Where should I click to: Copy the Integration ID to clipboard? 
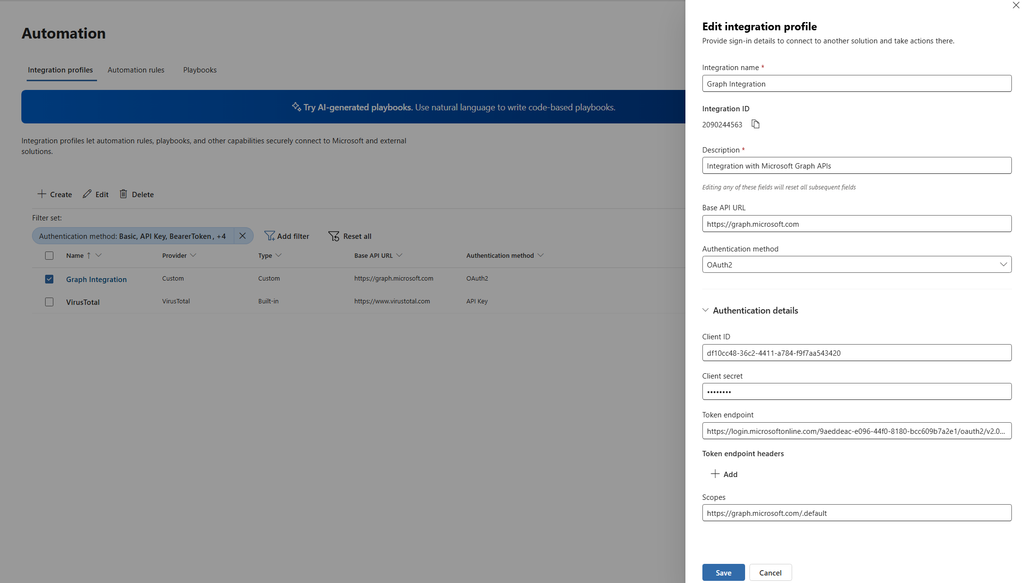[756, 124]
